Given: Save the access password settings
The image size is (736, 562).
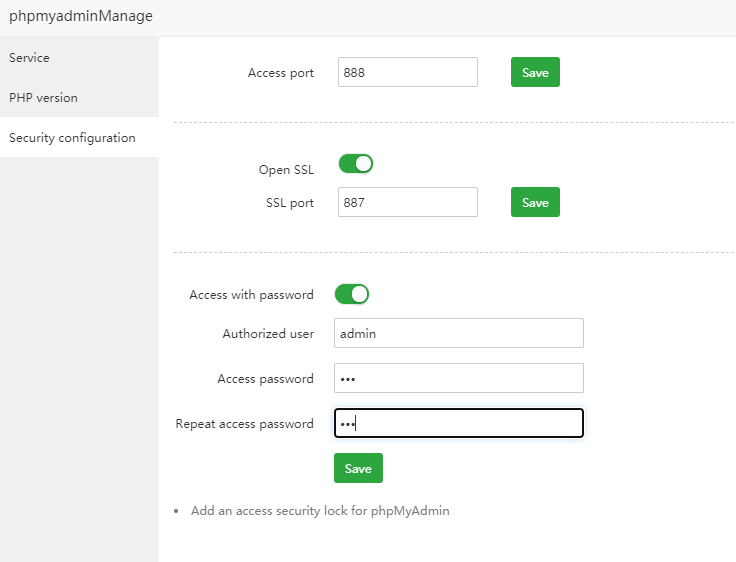Looking at the screenshot, I should [358, 469].
